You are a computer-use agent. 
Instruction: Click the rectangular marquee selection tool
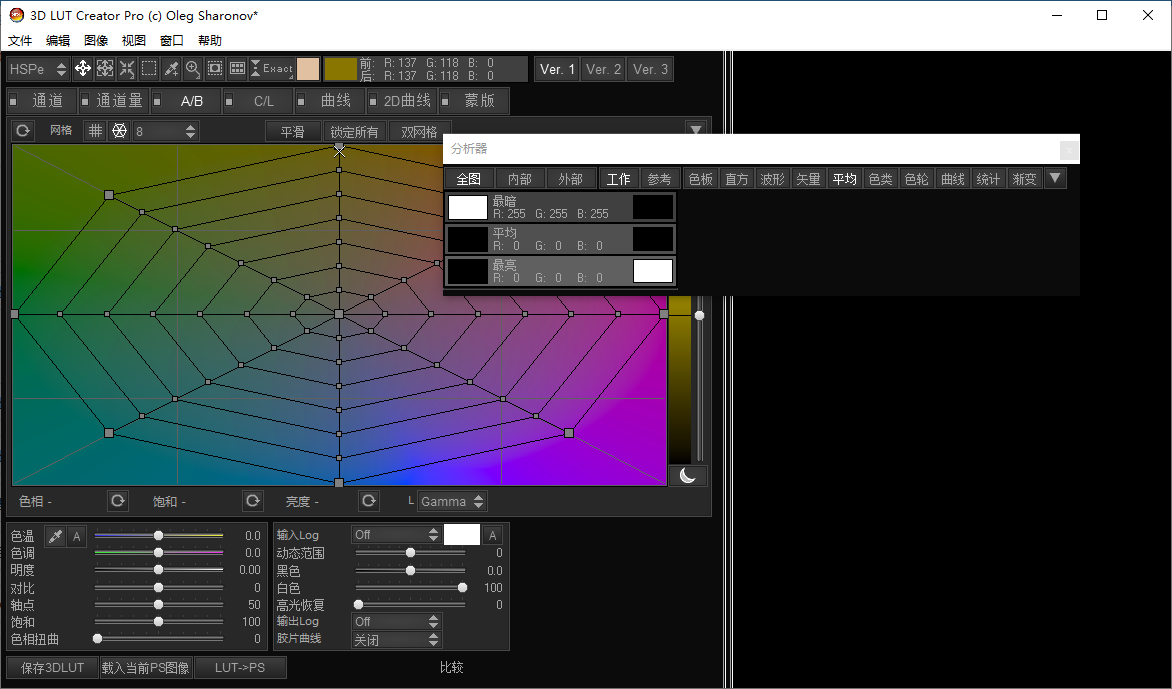[x=149, y=69]
